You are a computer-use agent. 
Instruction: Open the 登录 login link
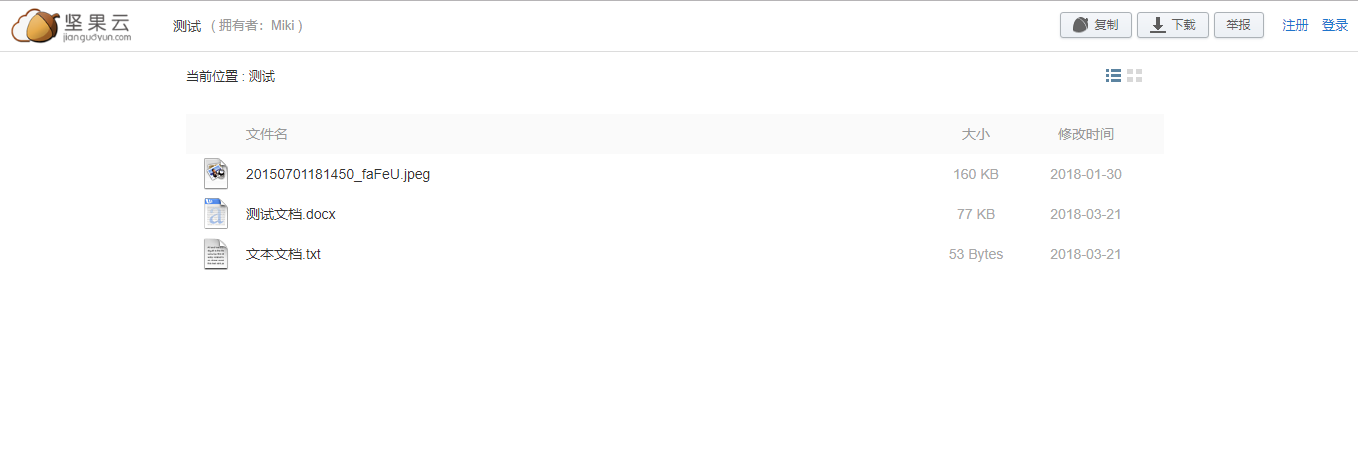coord(1335,25)
